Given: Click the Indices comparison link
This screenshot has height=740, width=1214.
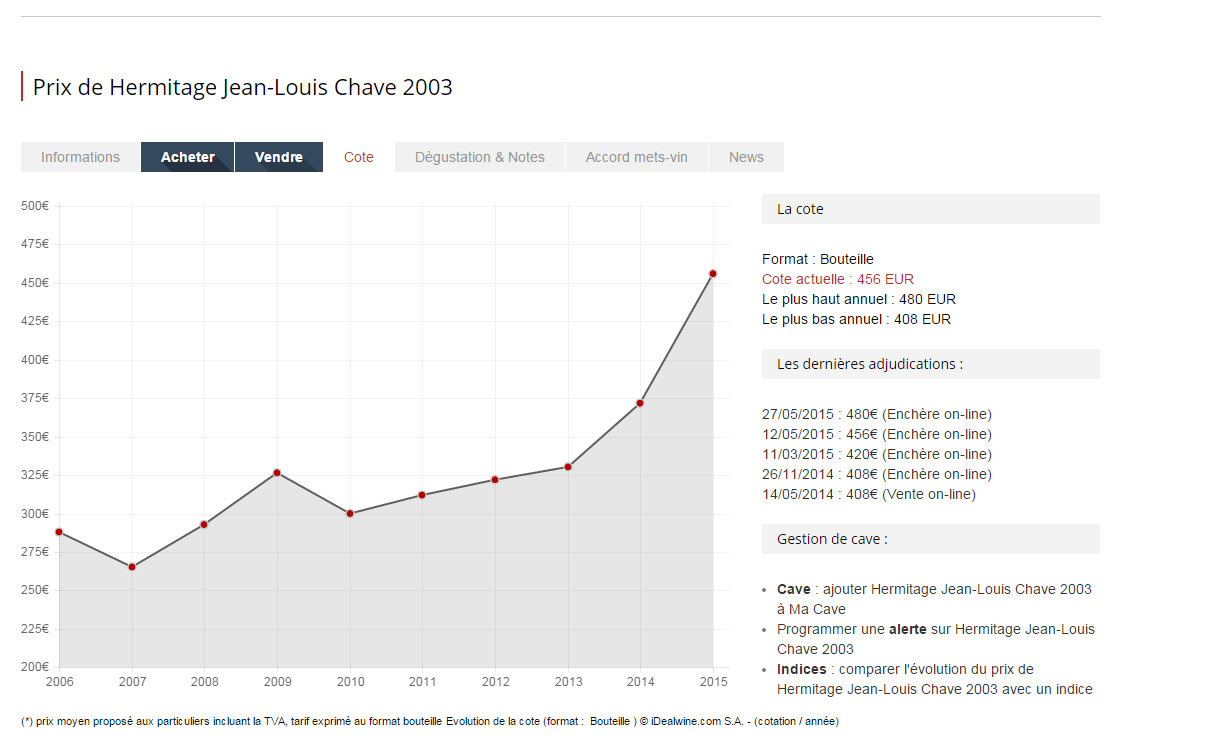Looking at the screenshot, I should coord(802,669).
